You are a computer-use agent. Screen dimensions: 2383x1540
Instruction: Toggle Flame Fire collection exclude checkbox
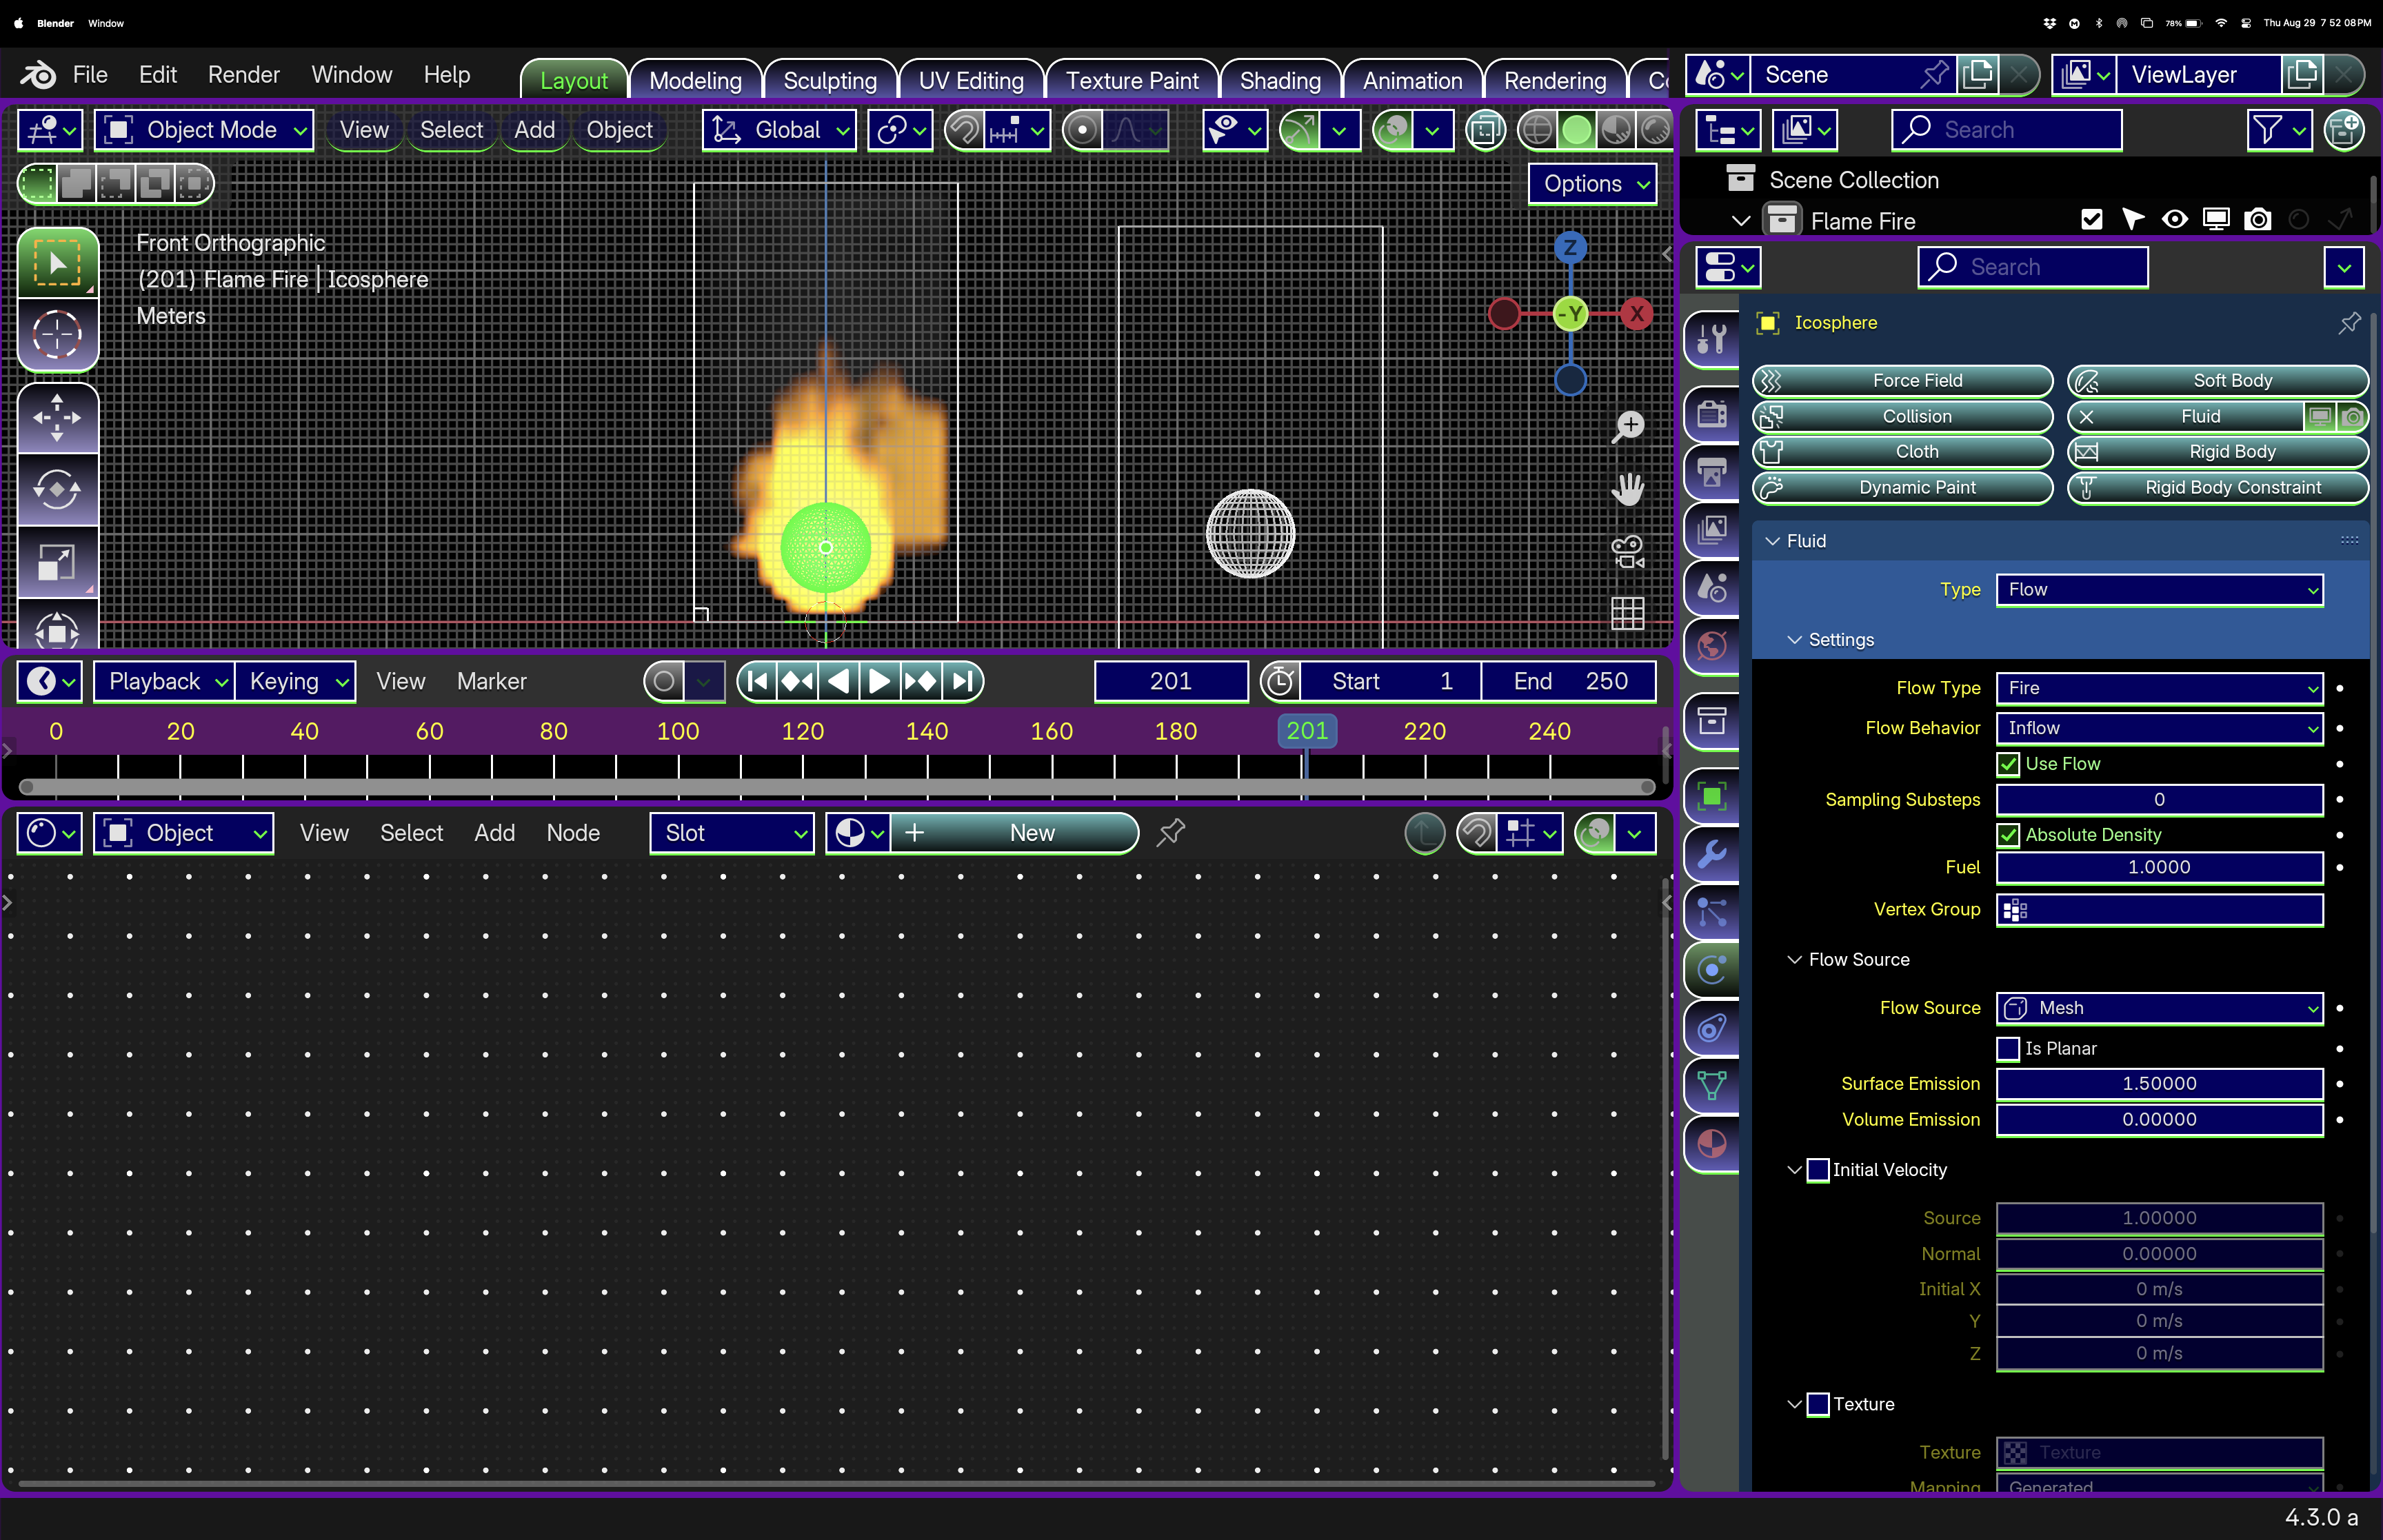tap(2091, 220)
